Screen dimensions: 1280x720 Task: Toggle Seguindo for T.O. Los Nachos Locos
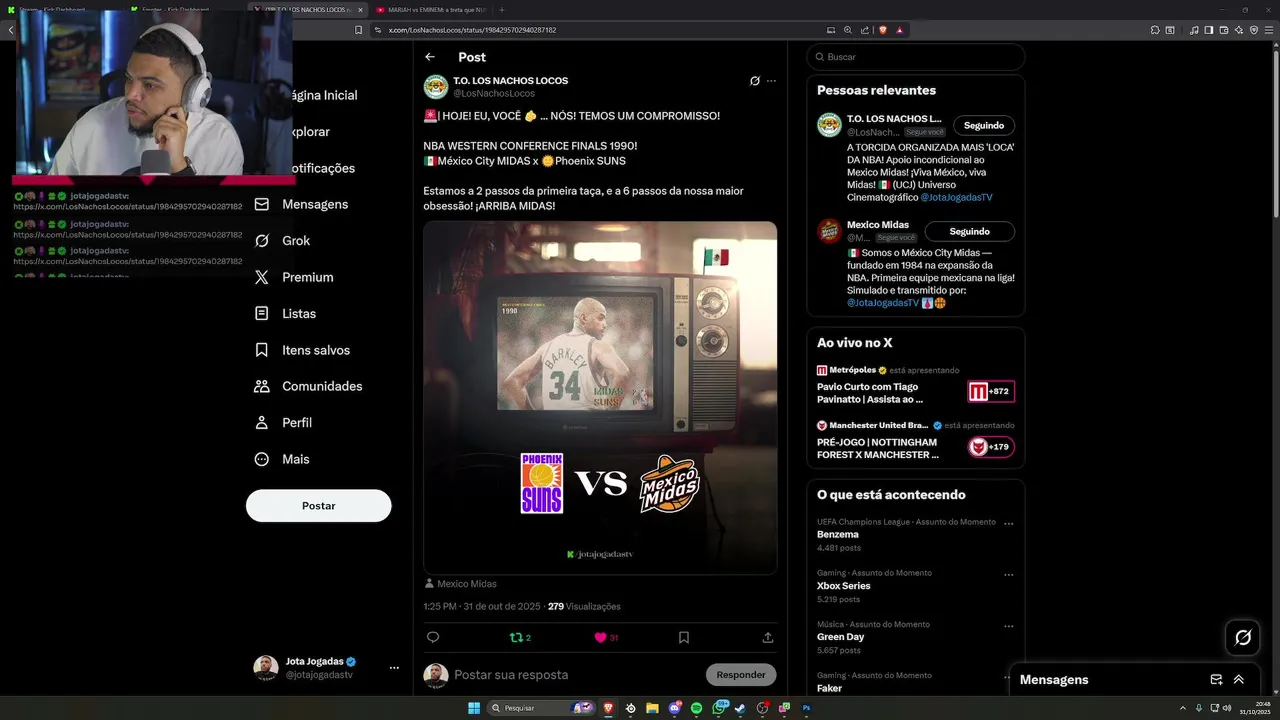(x=984, y=125)
